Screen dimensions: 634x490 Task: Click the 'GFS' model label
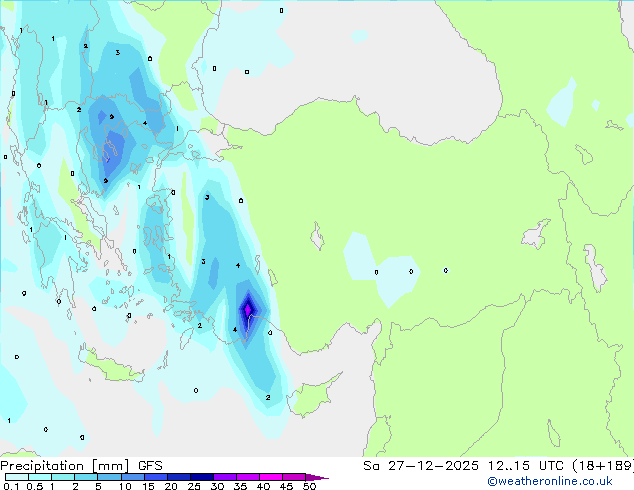(150, 466)
